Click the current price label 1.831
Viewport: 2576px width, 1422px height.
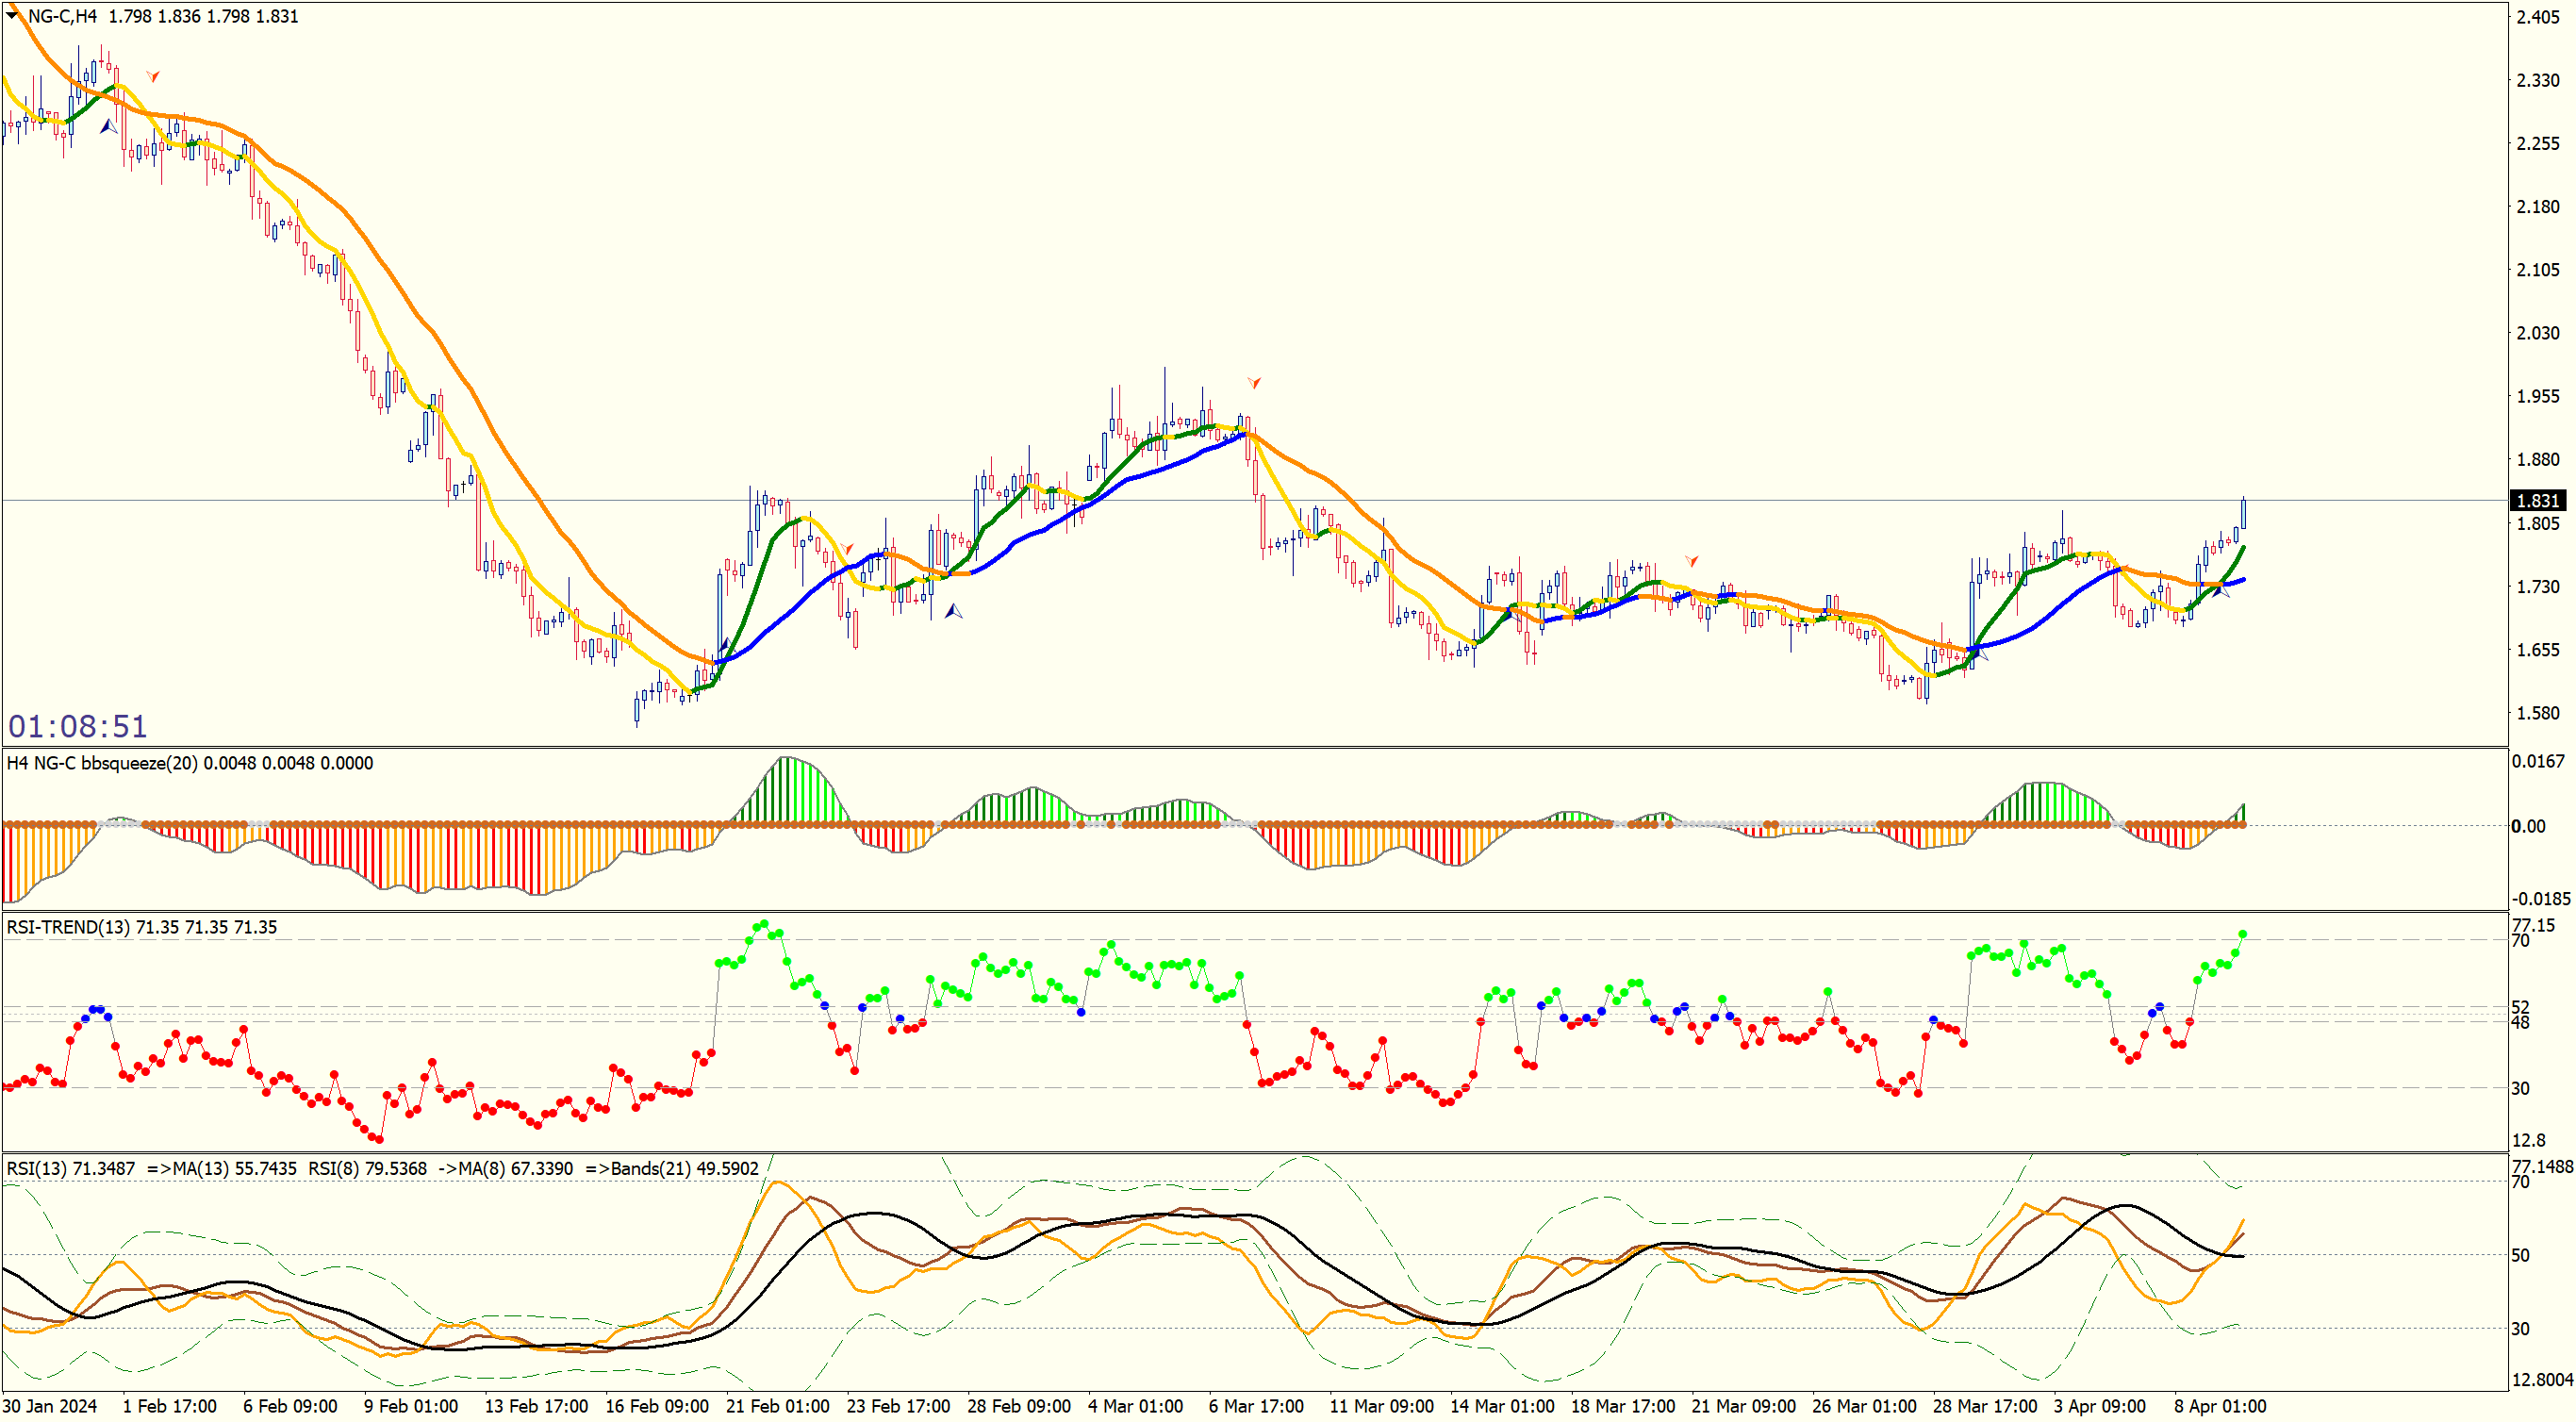click(2537, 500)
